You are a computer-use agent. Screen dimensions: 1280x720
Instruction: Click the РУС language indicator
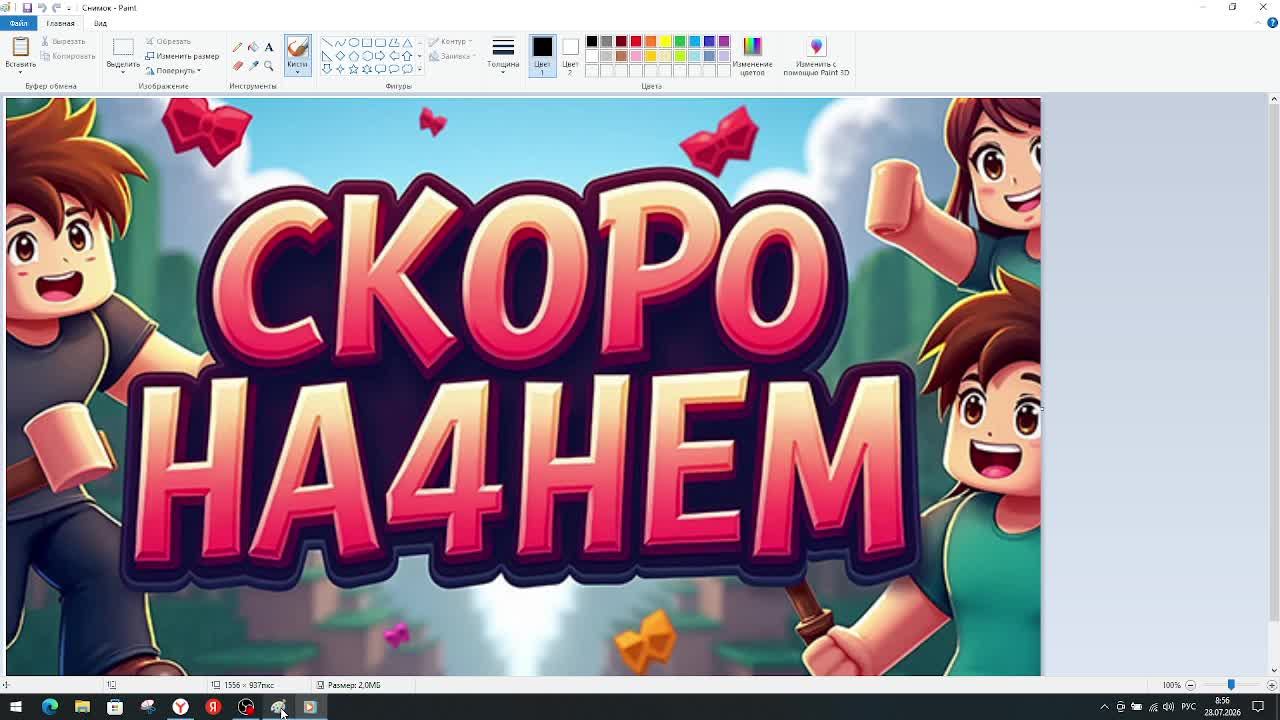point(1188,707)
